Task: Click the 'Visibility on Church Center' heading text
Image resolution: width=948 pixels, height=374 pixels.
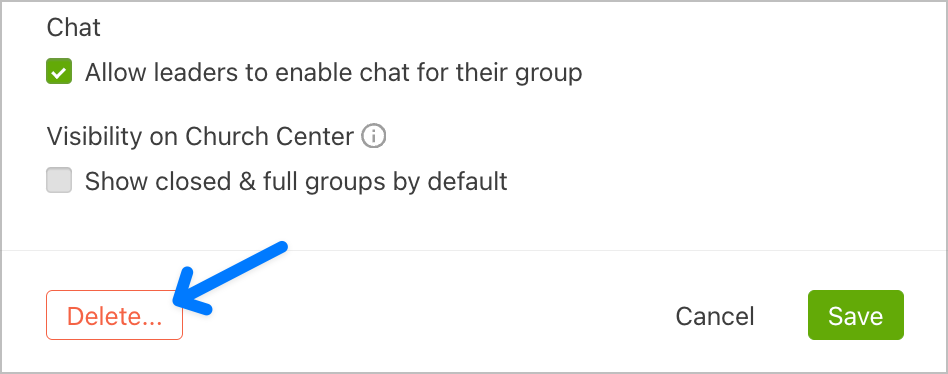Action: [200, 137]
